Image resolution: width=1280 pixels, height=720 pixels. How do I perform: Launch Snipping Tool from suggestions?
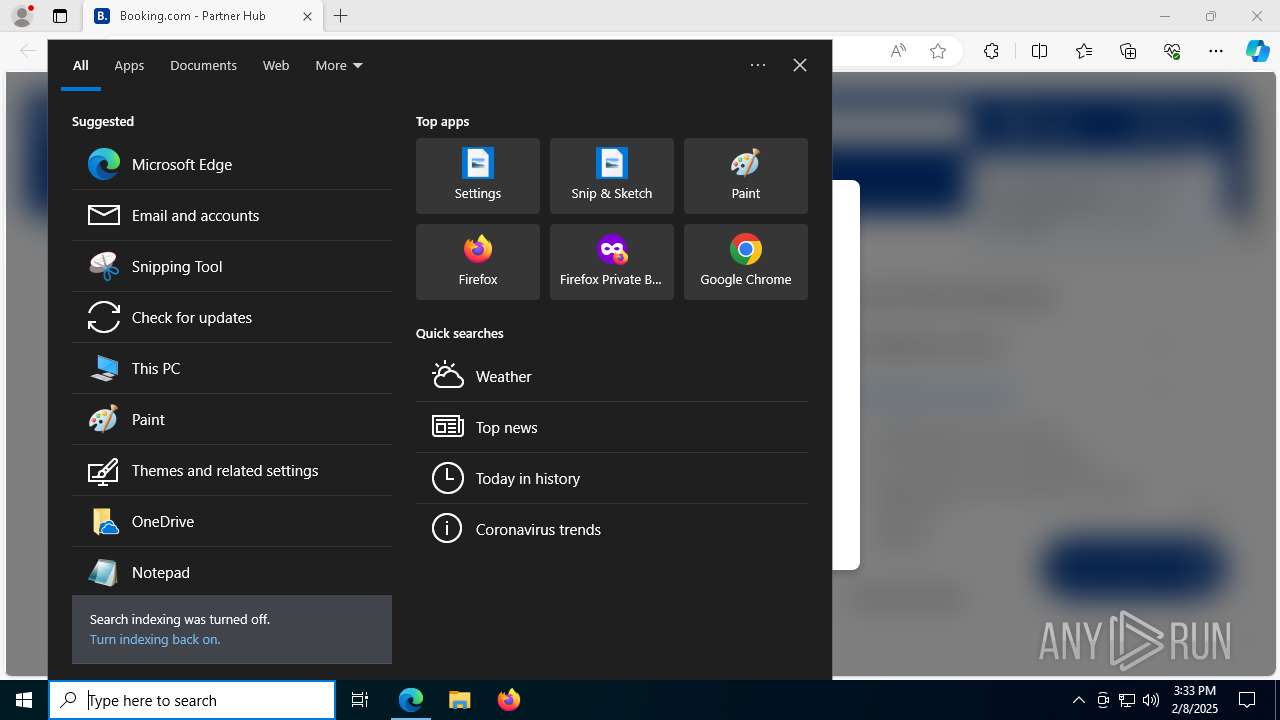tap(232, 266)
